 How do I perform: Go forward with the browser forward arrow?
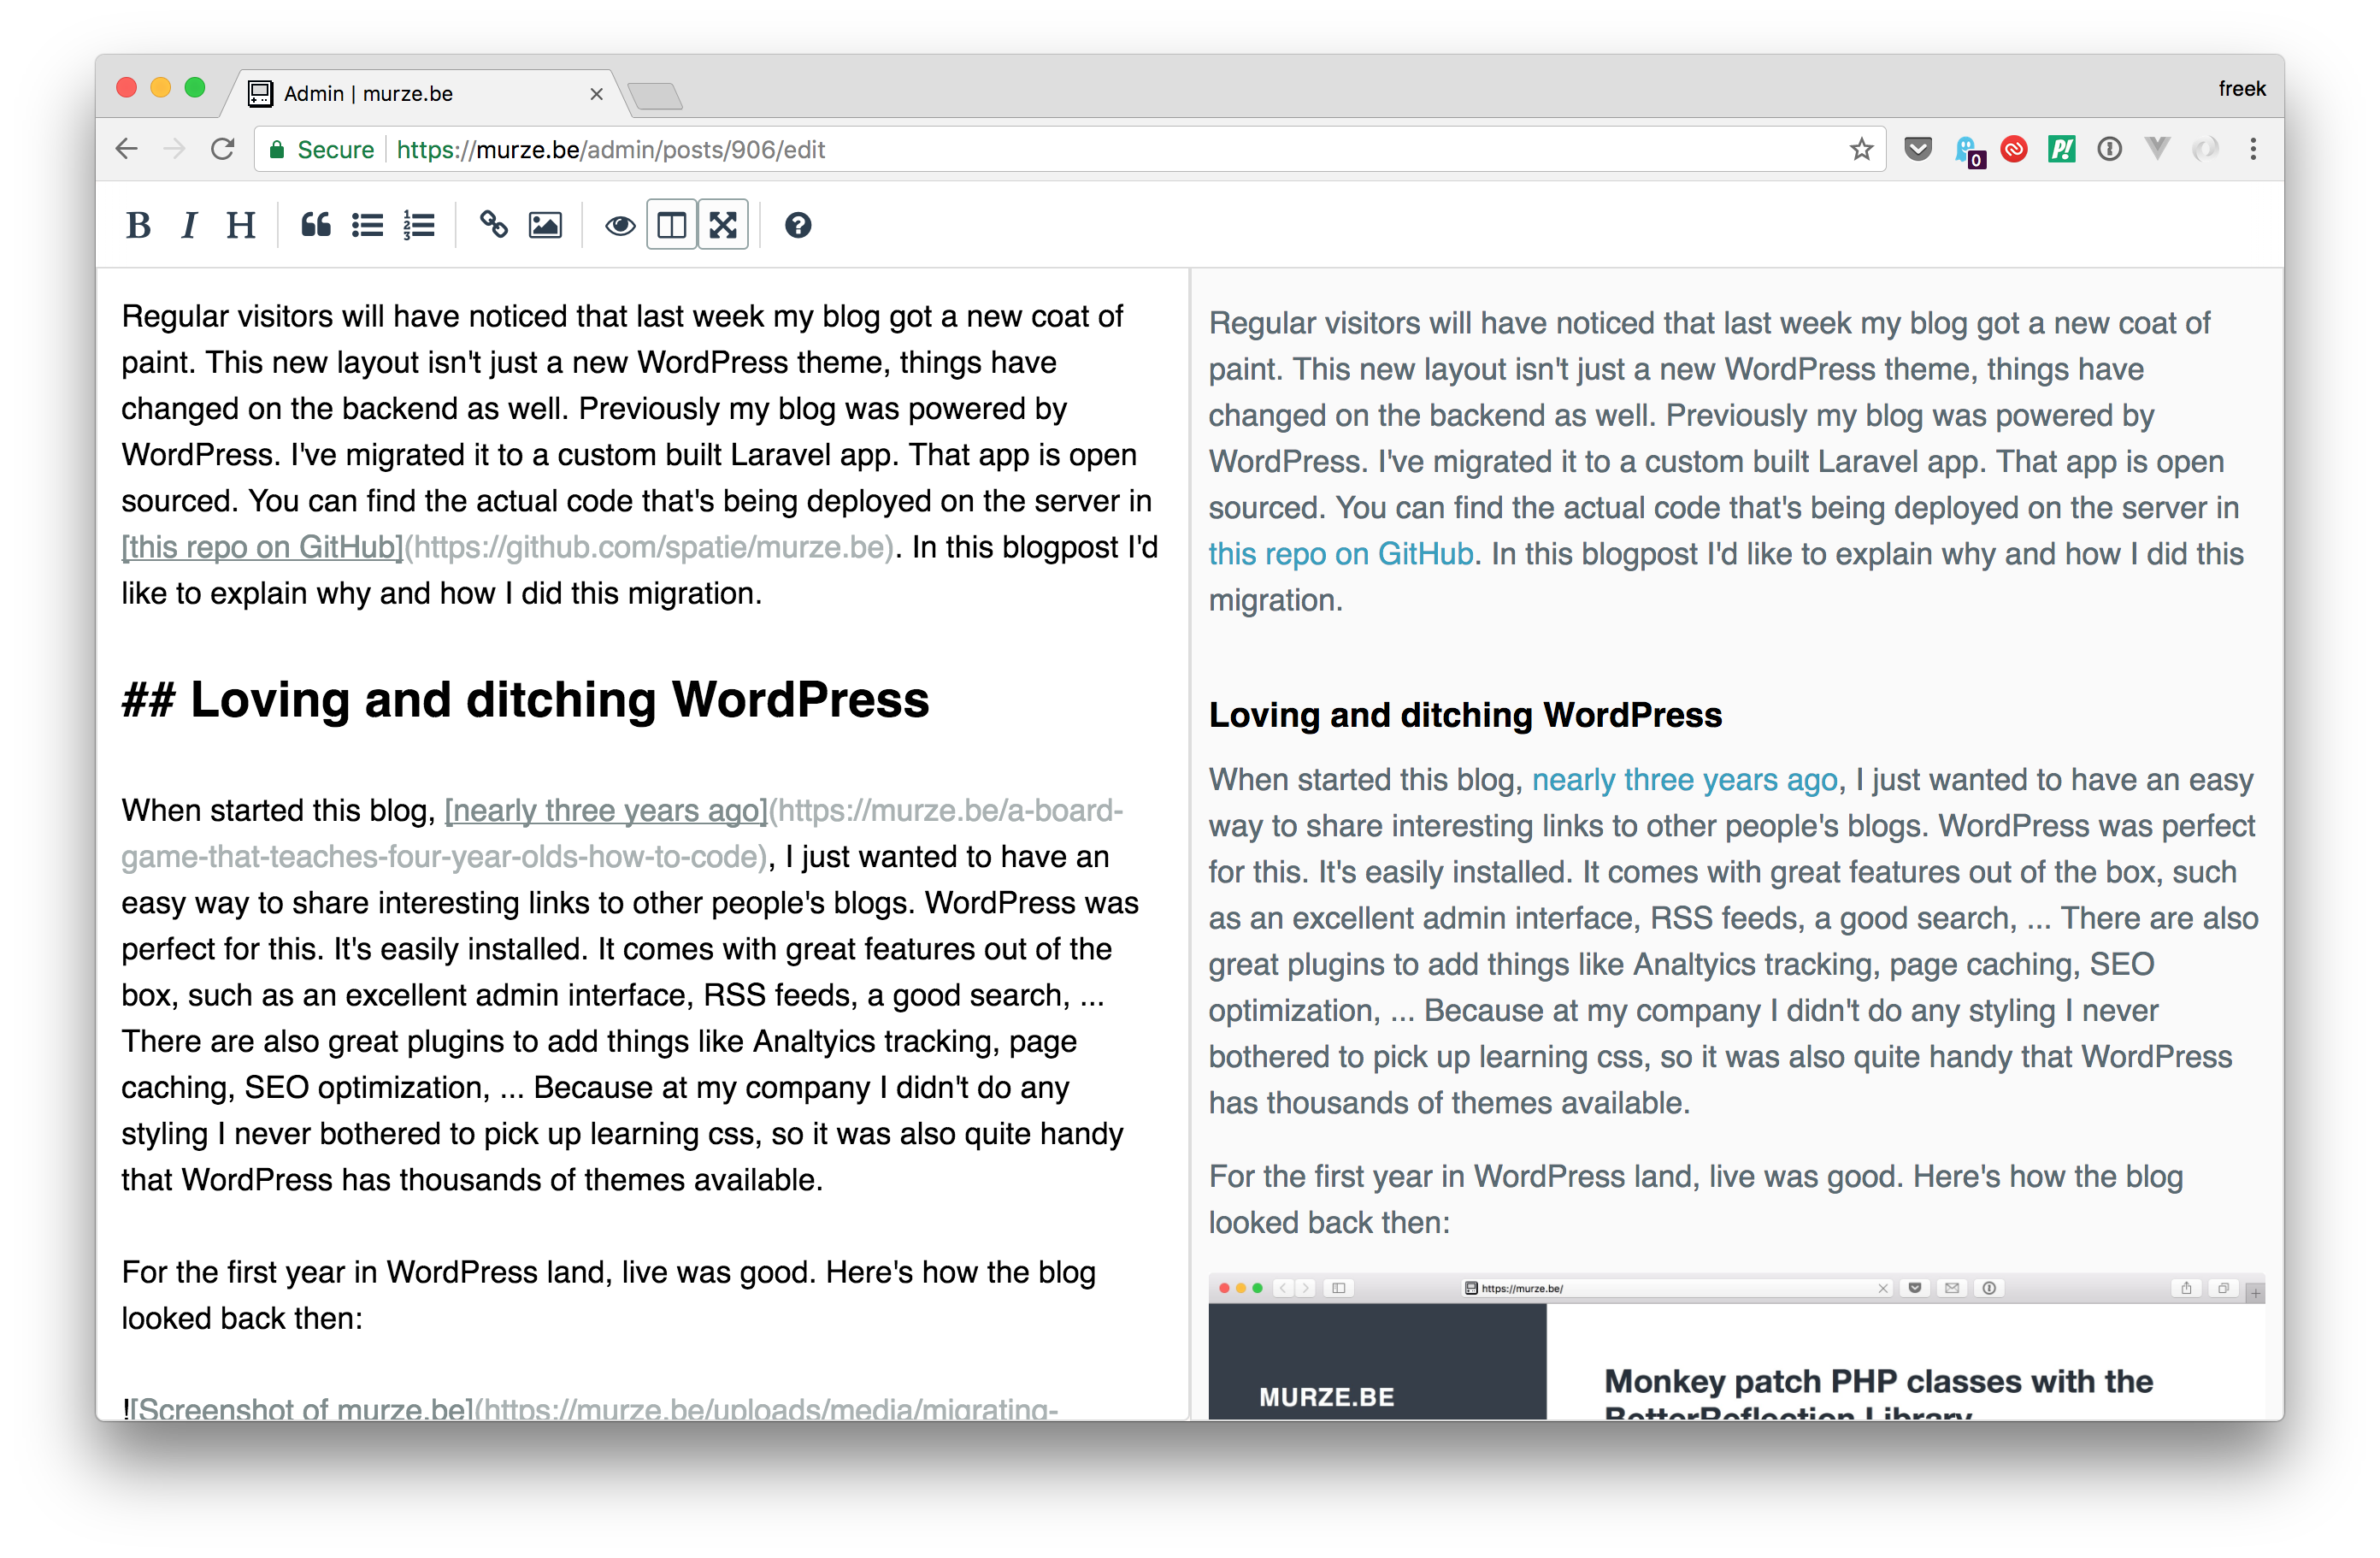pos(174,149)
